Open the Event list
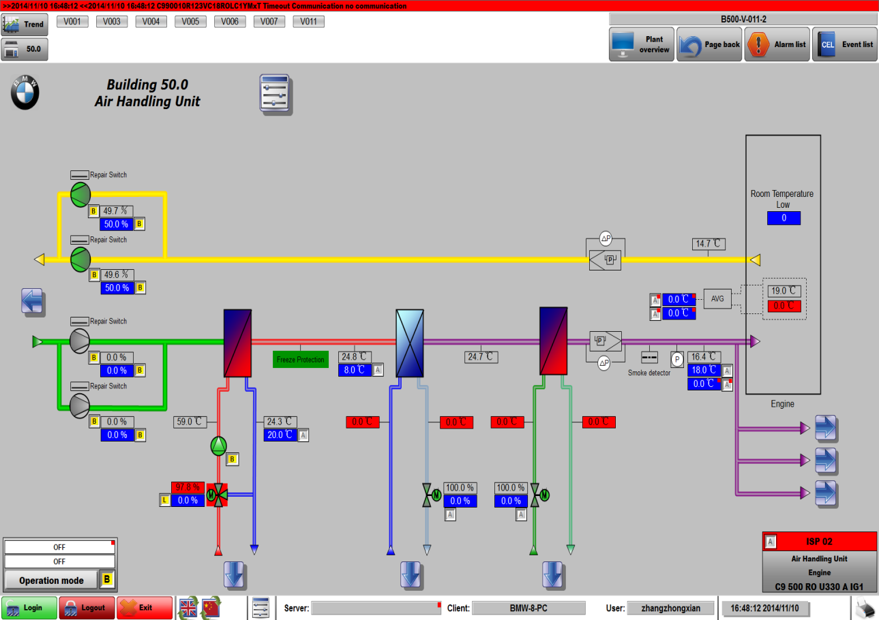The width and height of the screenshot is (879, 620). pos(845,44)
